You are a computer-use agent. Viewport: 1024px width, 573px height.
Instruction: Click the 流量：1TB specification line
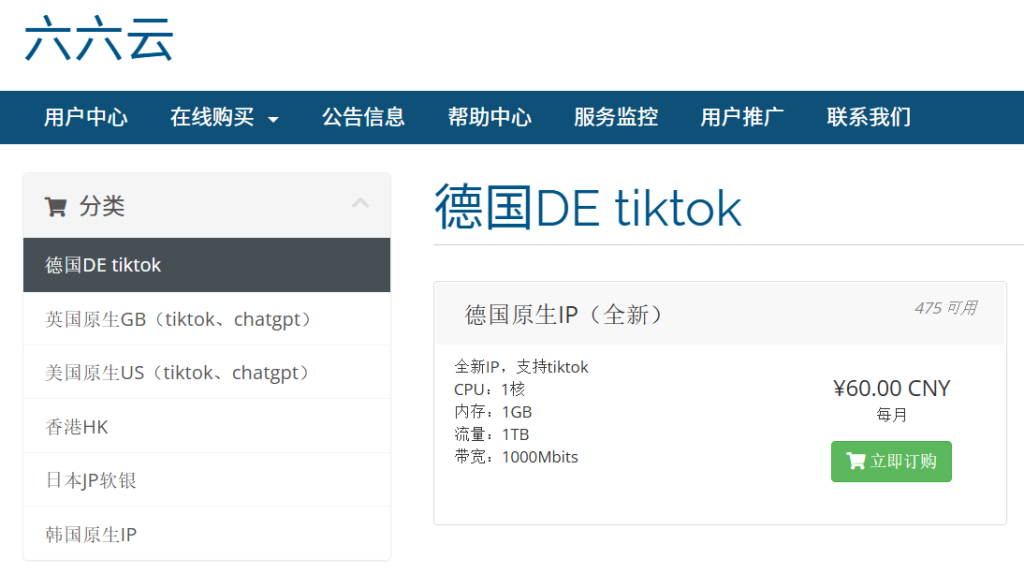pos(491,434)
